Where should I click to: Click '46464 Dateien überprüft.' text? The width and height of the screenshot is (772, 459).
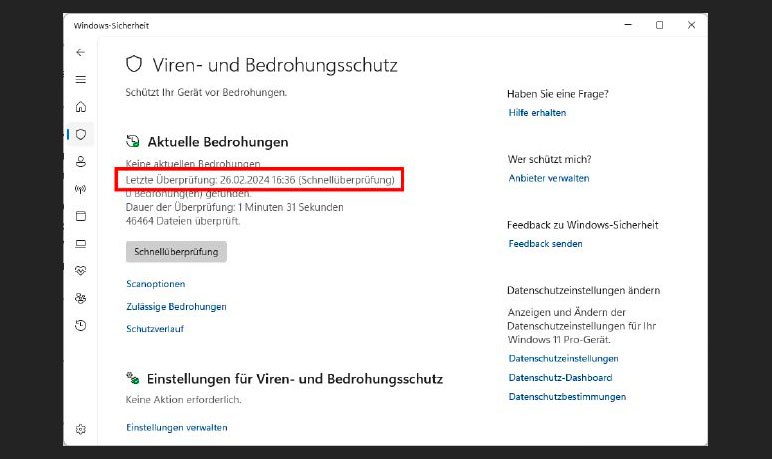[x=183, y=221]
